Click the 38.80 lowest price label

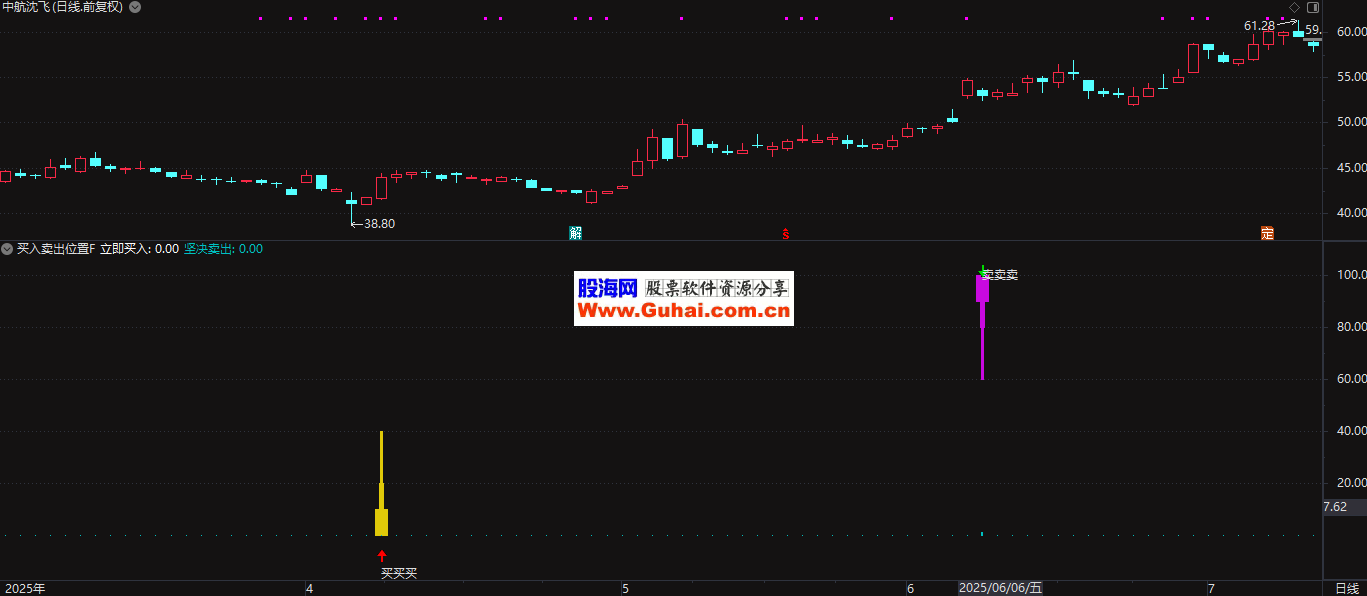pyautogui.click(x=378, y=224)
